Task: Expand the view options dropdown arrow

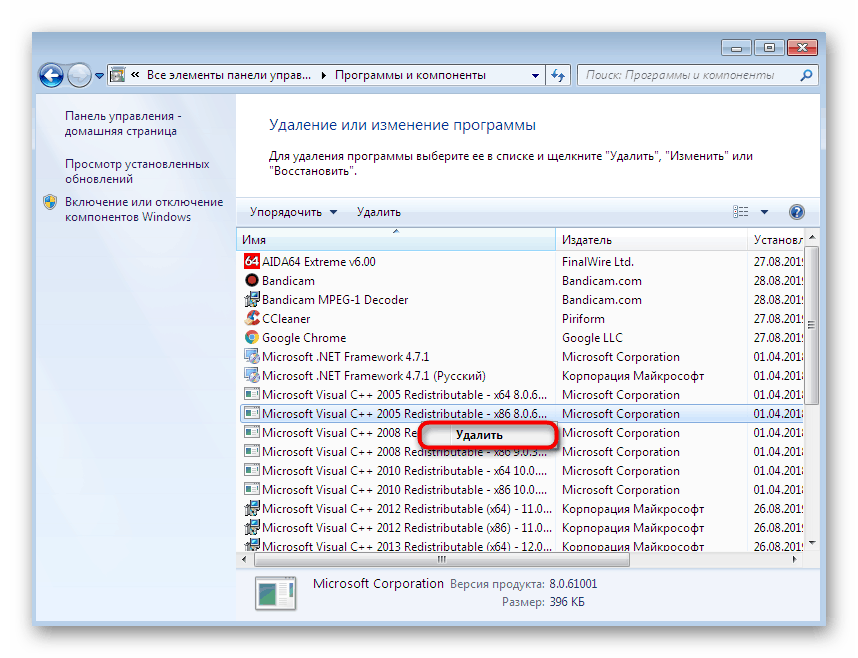Action: coord(764,212)
